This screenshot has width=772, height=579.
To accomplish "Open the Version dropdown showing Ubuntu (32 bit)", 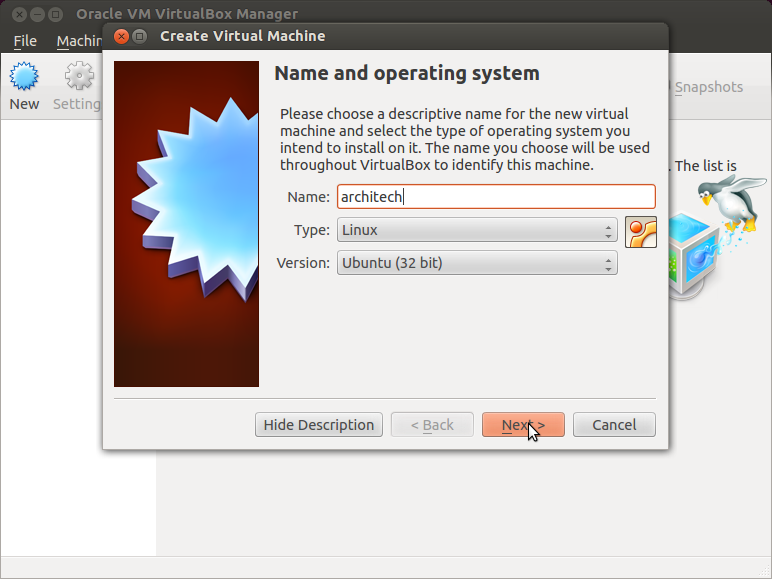I will tap(477, 263).
